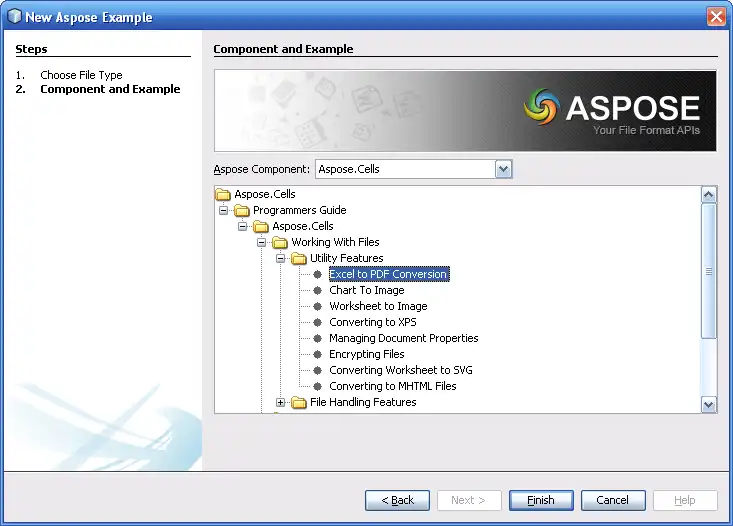The width and height of the screenshot is (733, 526).
Task: Click the Working With Files folder icon
Action: tap(280, 242)
